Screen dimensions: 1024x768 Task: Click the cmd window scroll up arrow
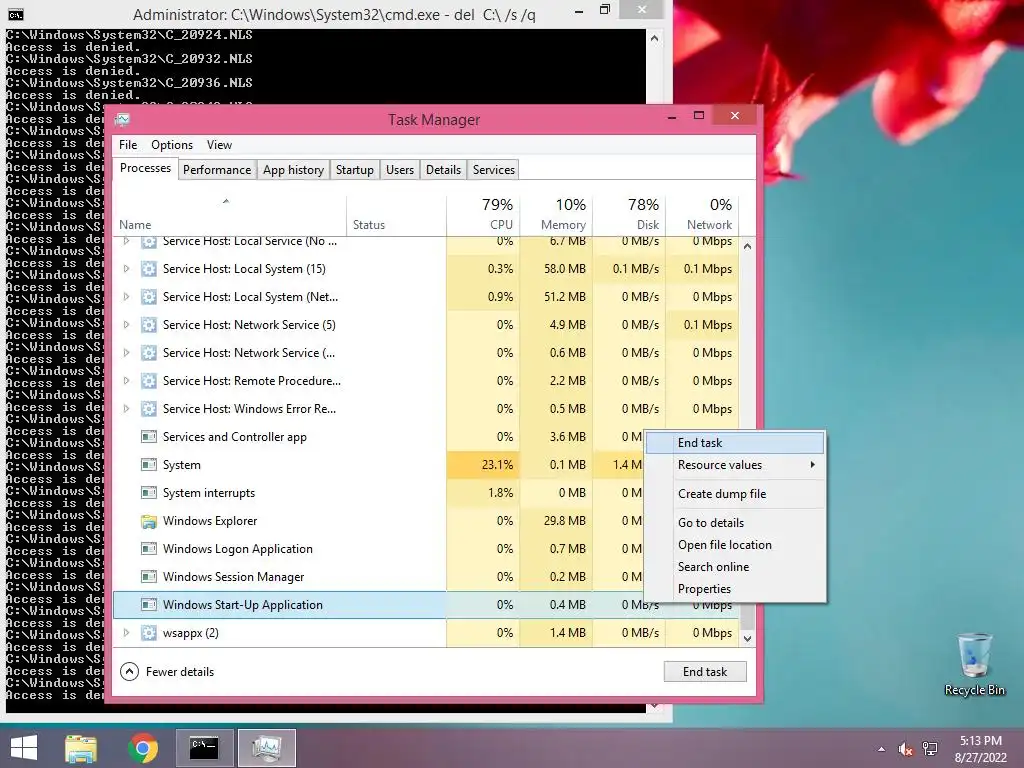654,38
